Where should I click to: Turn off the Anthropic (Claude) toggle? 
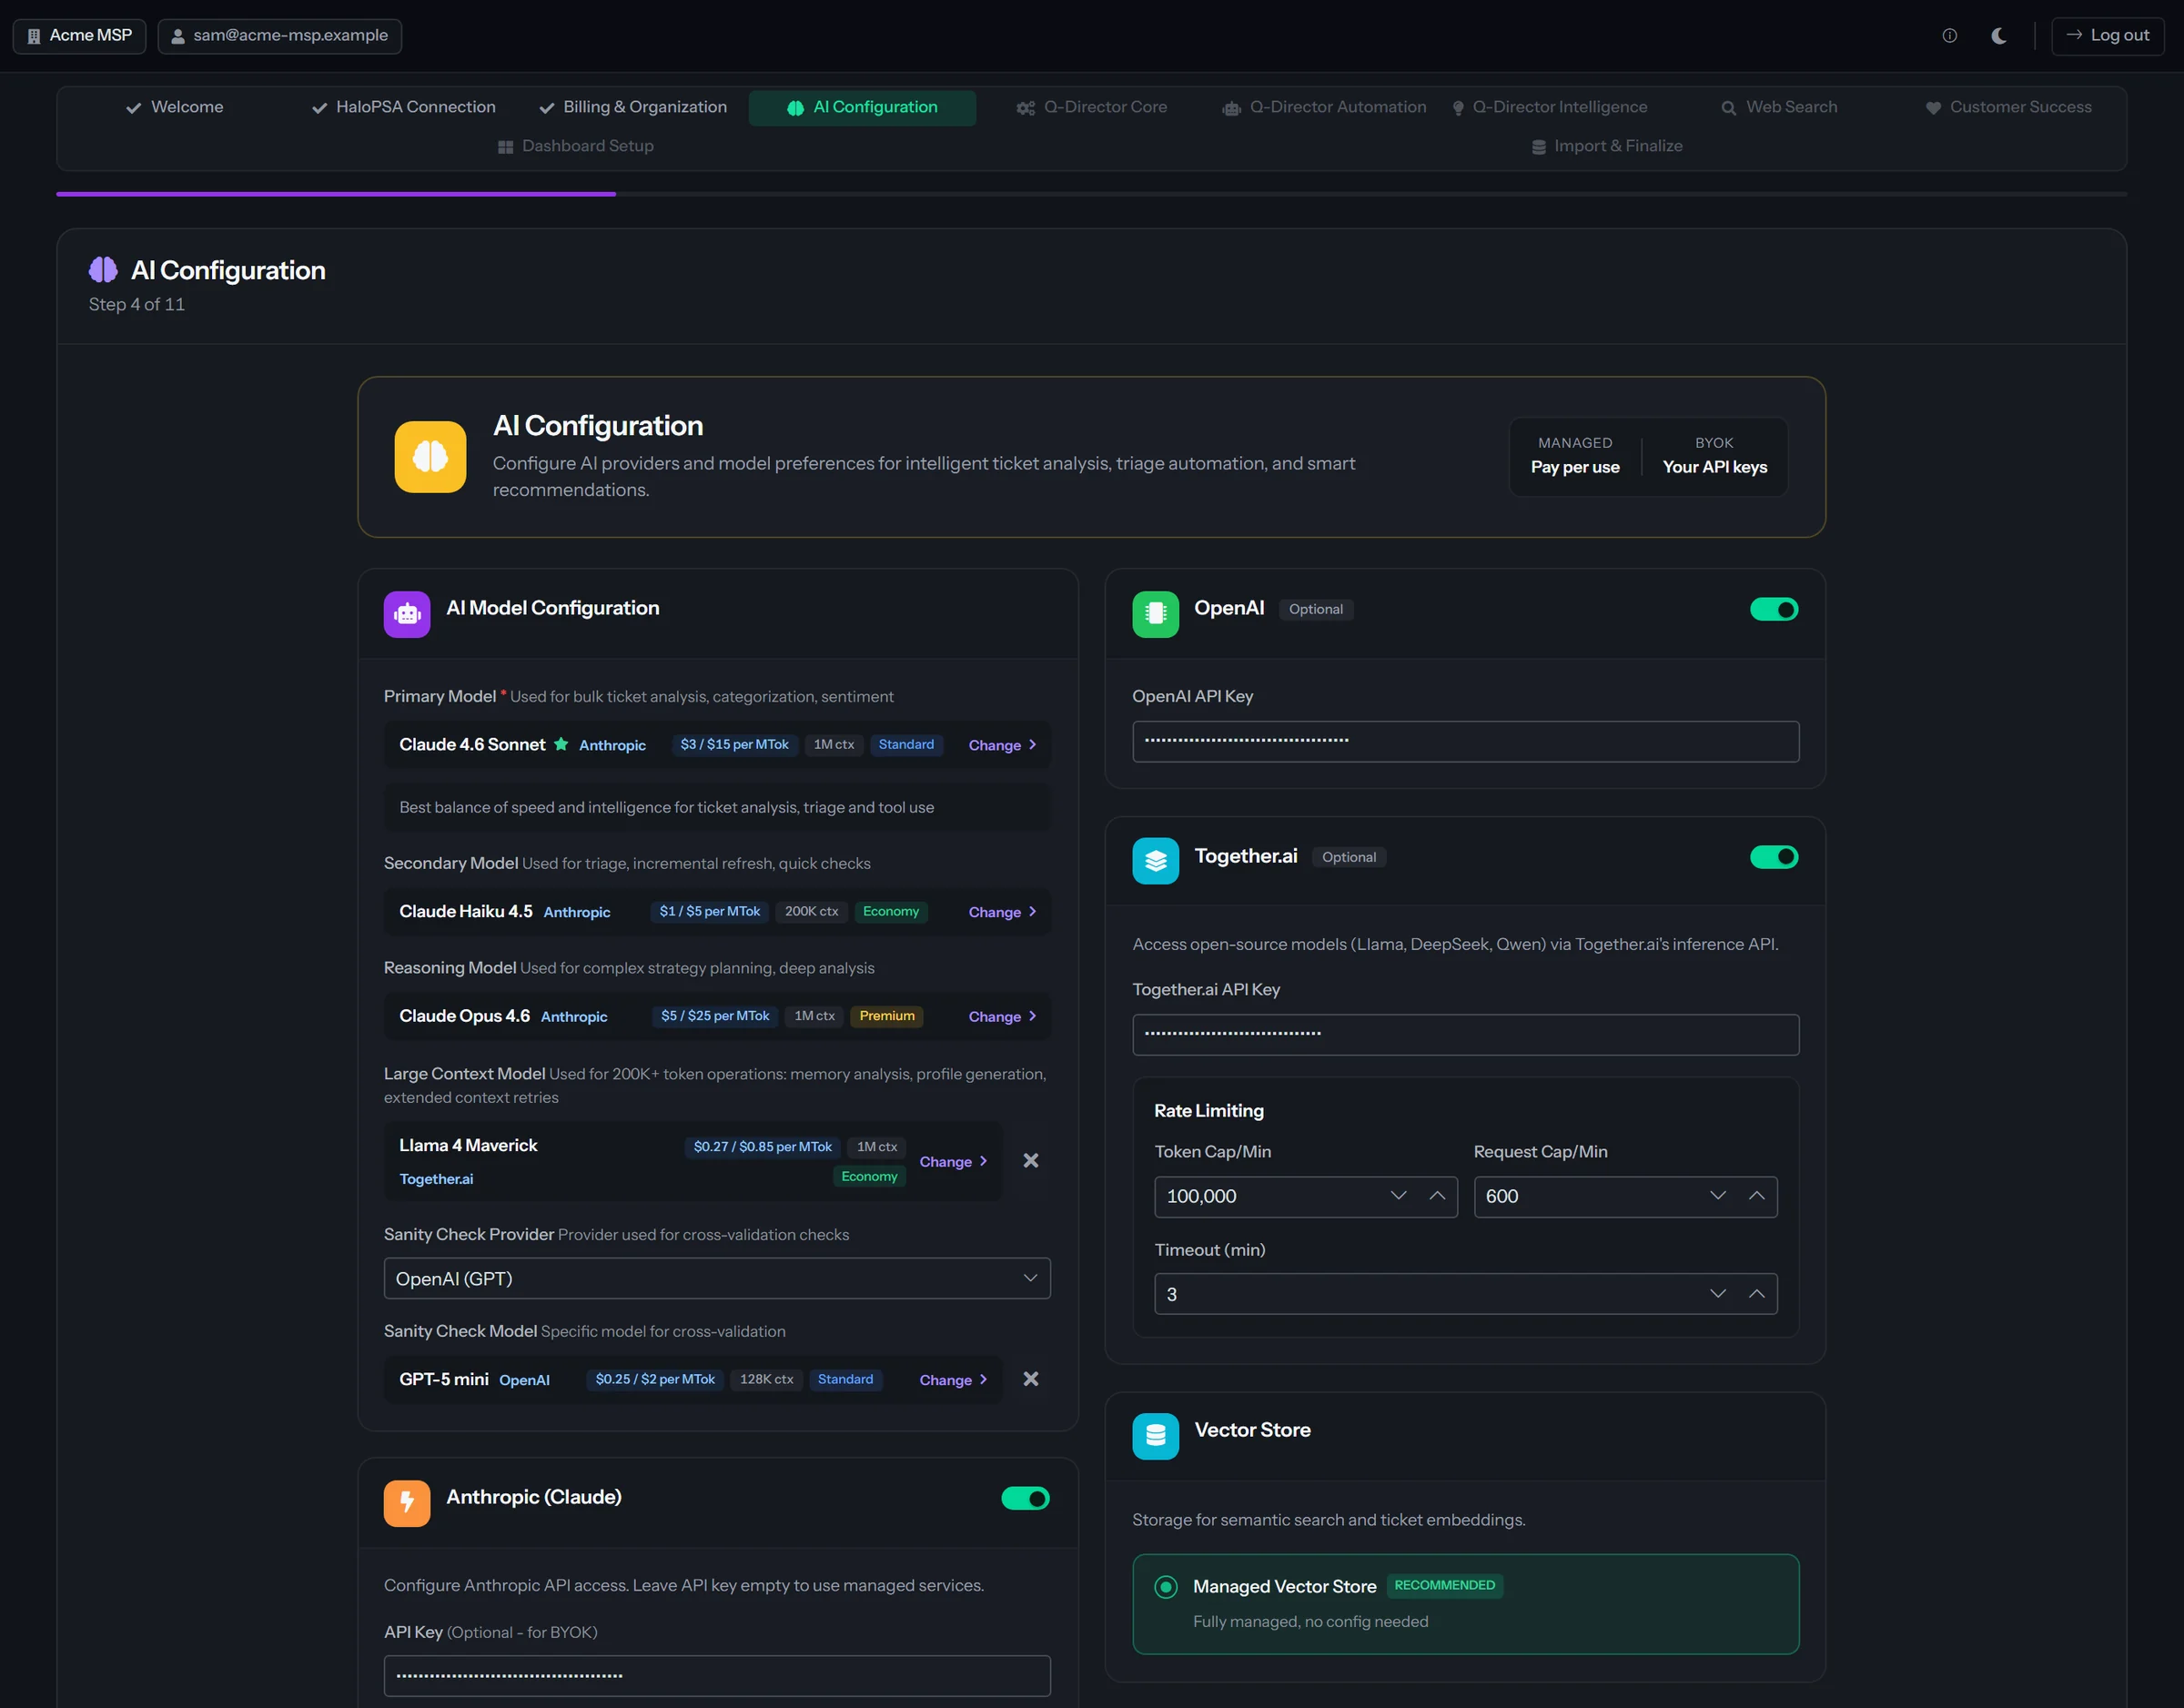[x=1025, y=1498]
